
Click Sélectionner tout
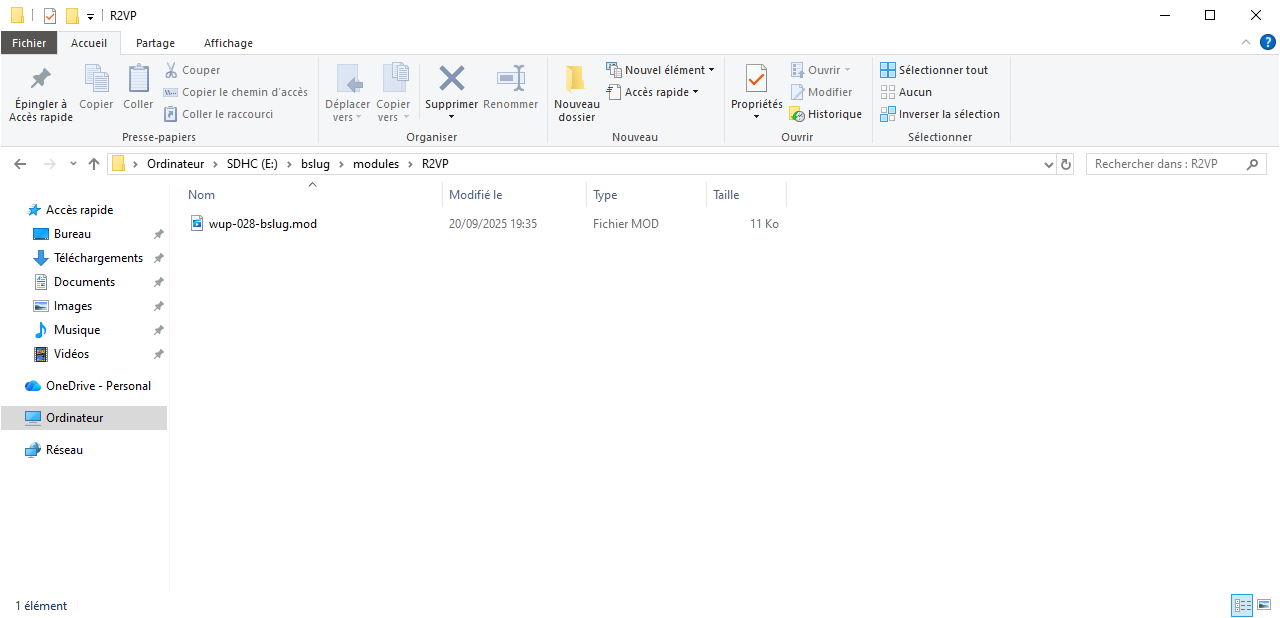pyautogui.click(x=934, y=70)
